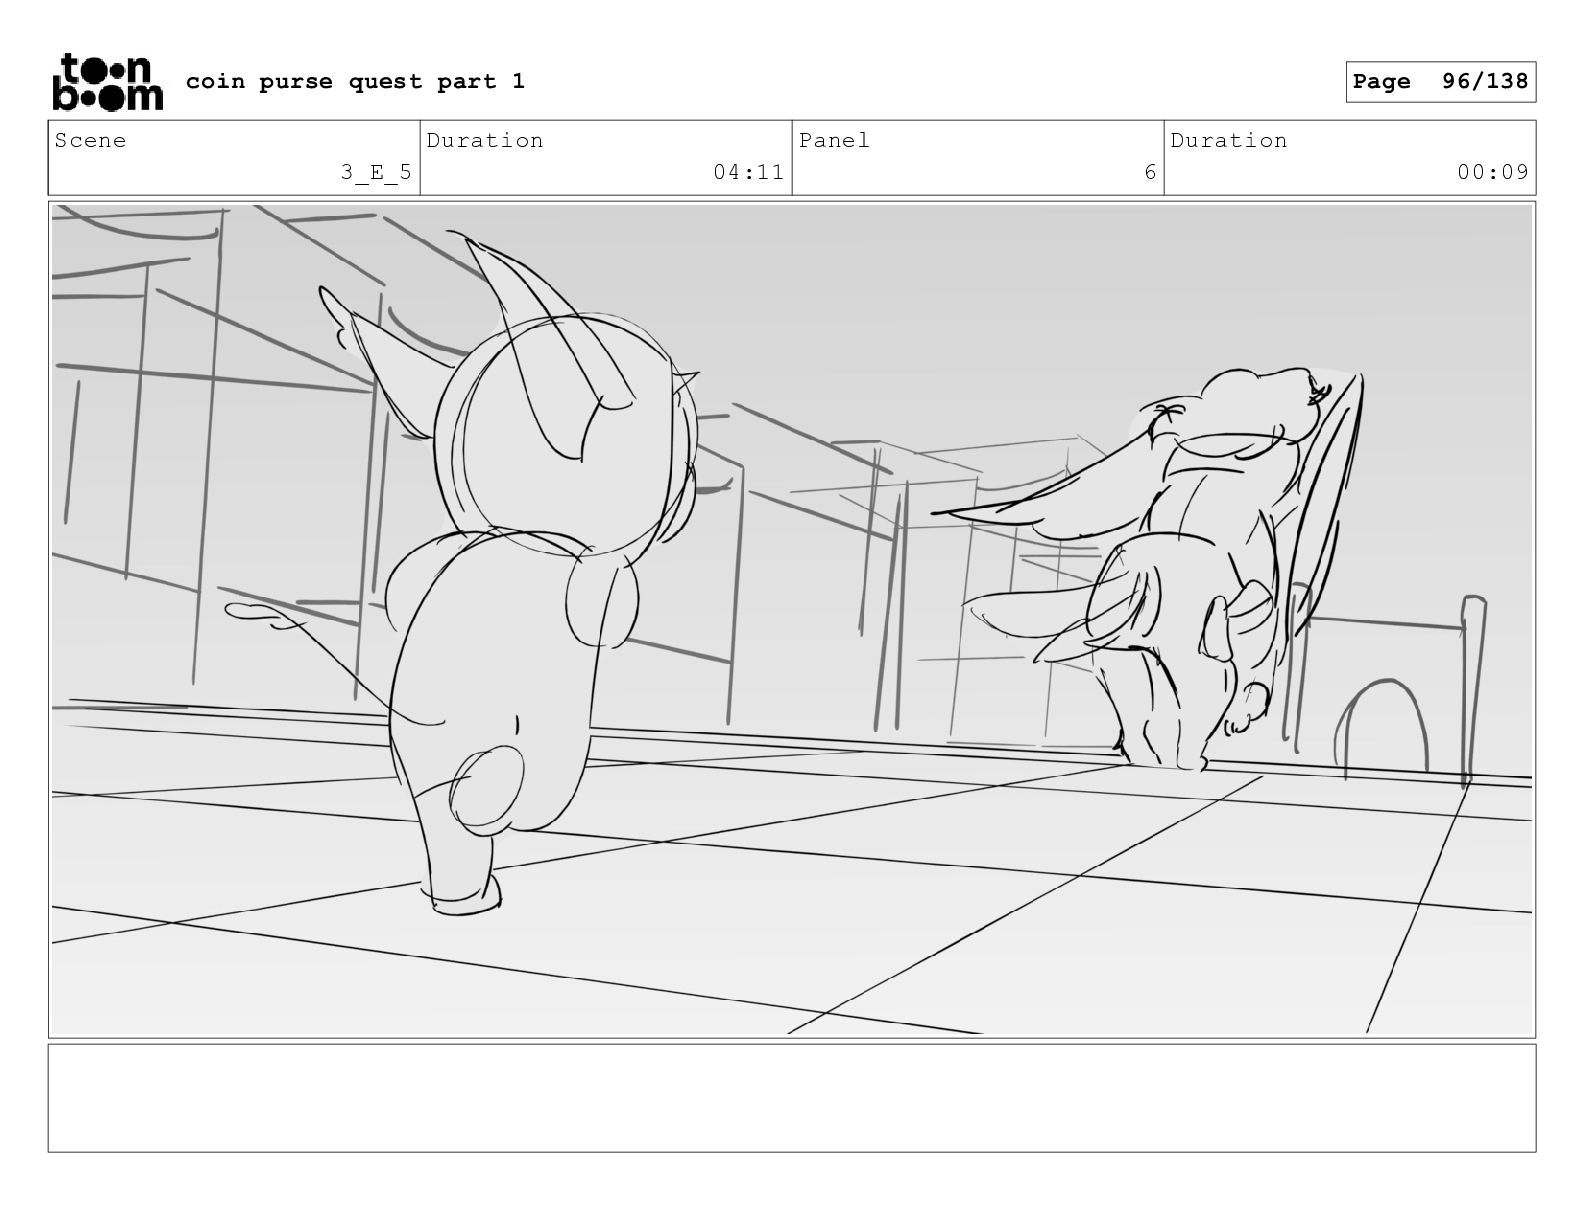Click the scene duration value 04:11
The width and height of the screenshot is (1584, 1224).
[x=748, y=172]
